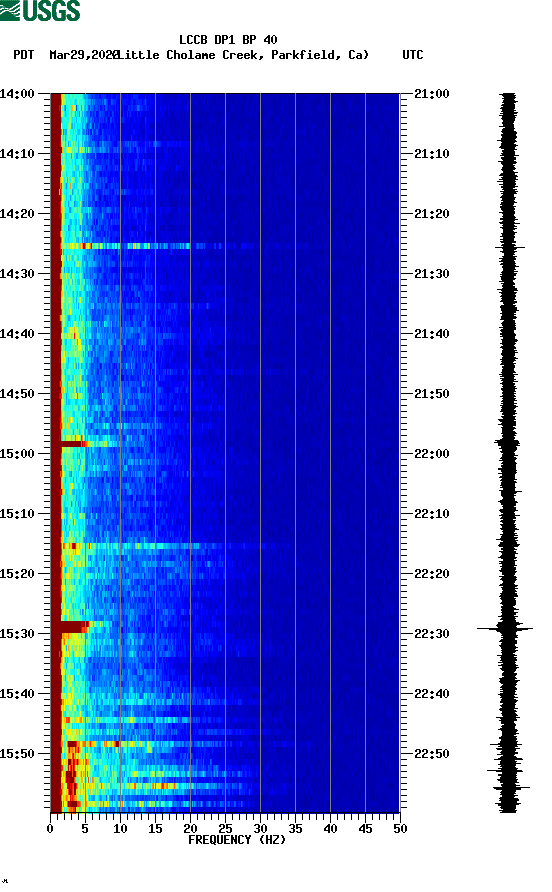This screenshot has height=892, width=552.
Task: Click the large seismogram spike near 22:30
Action: (x=505, y=629)
